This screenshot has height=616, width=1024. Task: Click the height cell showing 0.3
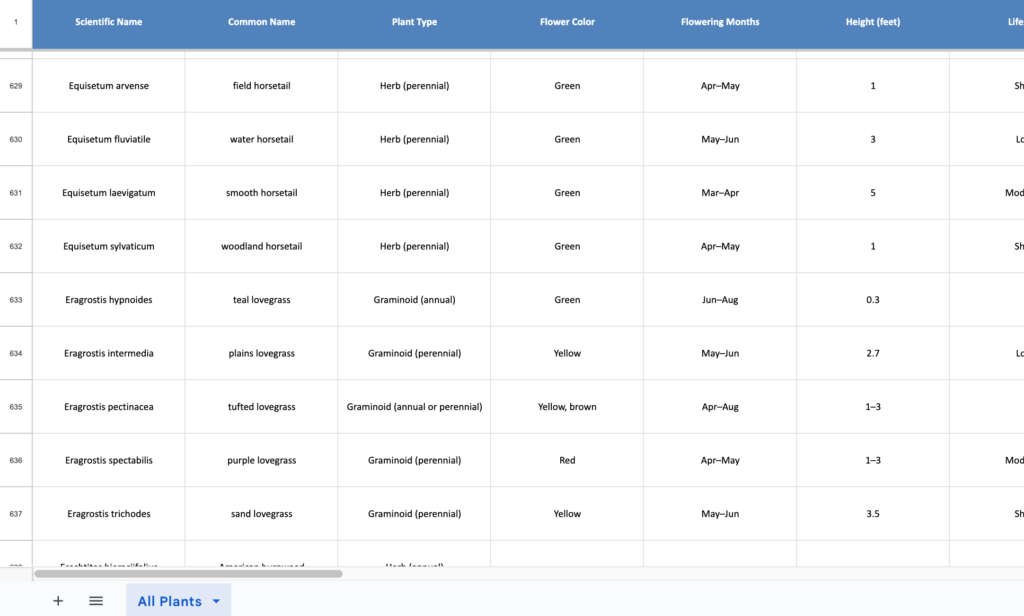[872, 300]
